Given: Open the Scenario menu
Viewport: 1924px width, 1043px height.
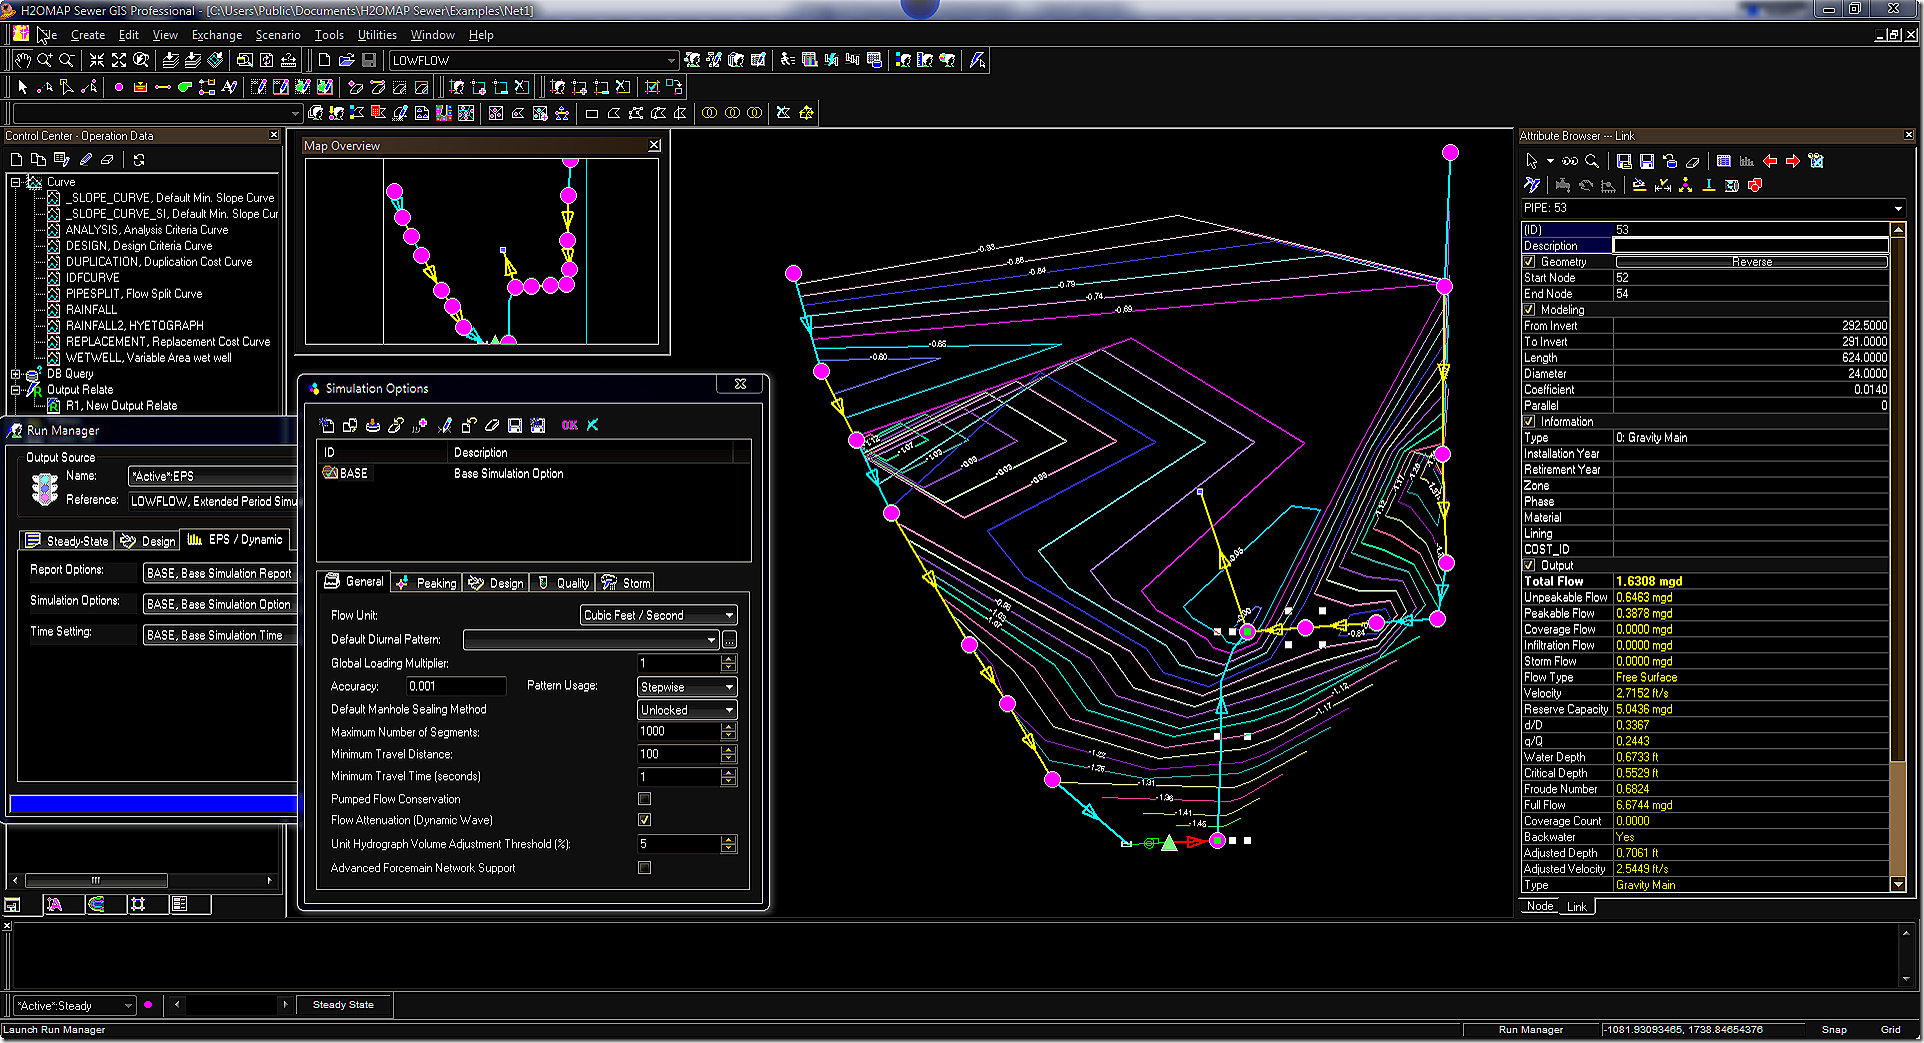Looking at the screenshot, I should tap(277, 34).
